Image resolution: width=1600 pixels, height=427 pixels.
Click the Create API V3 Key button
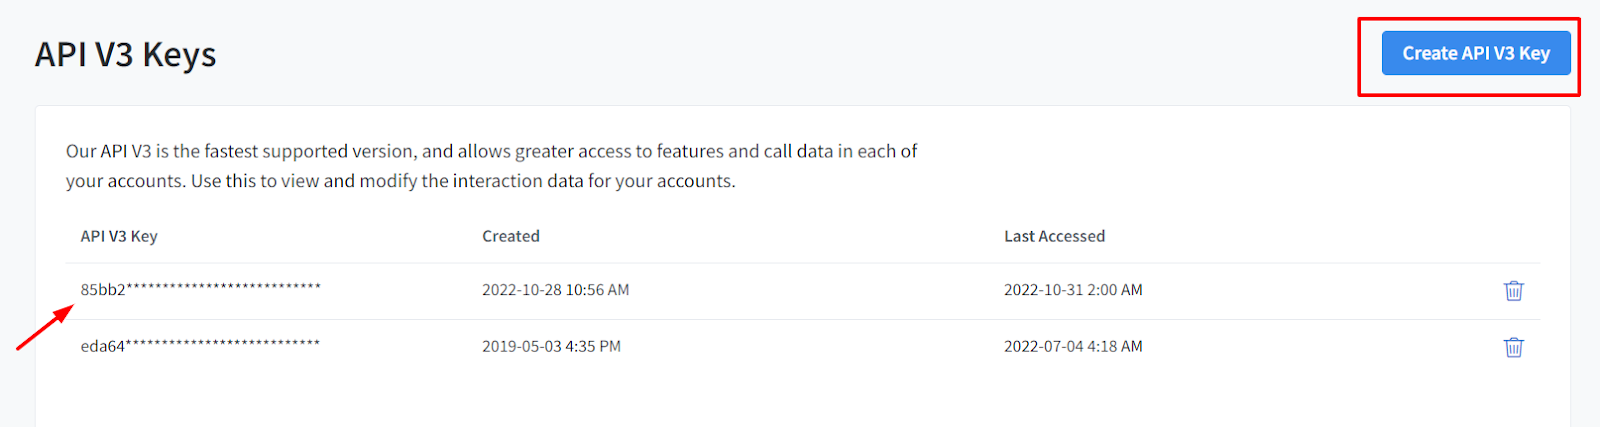(x=1475, y=54)
